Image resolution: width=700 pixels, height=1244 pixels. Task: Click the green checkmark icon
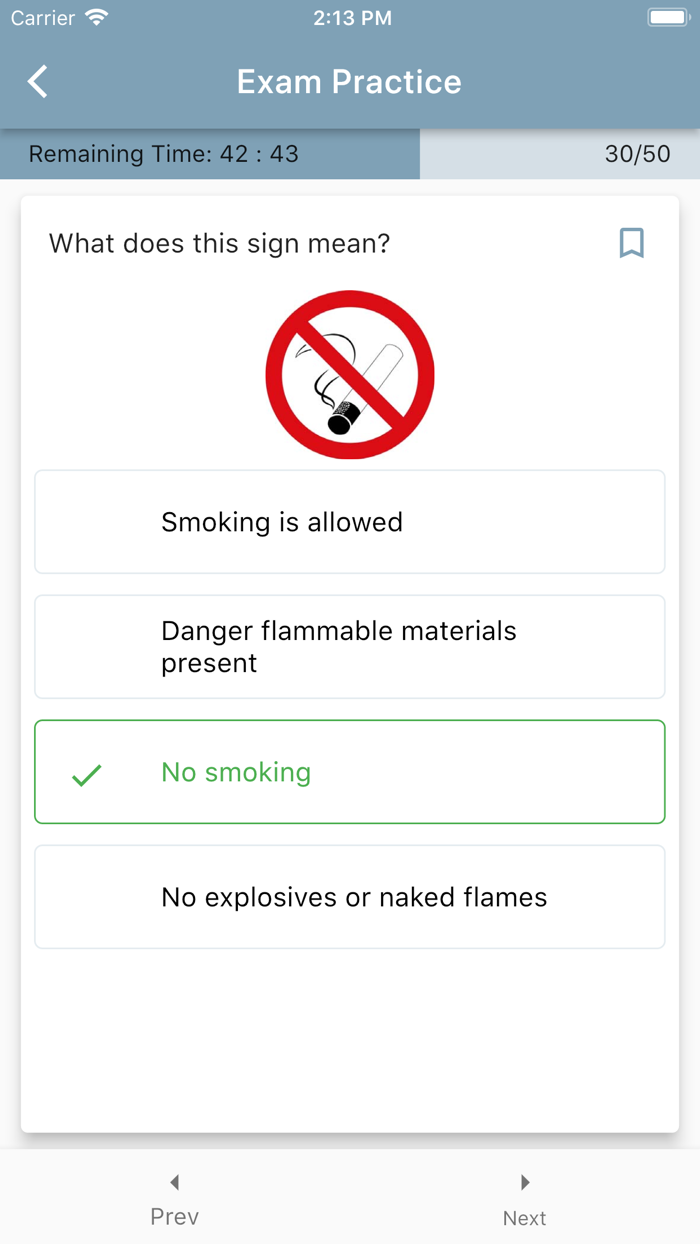(x=87, y=774)
